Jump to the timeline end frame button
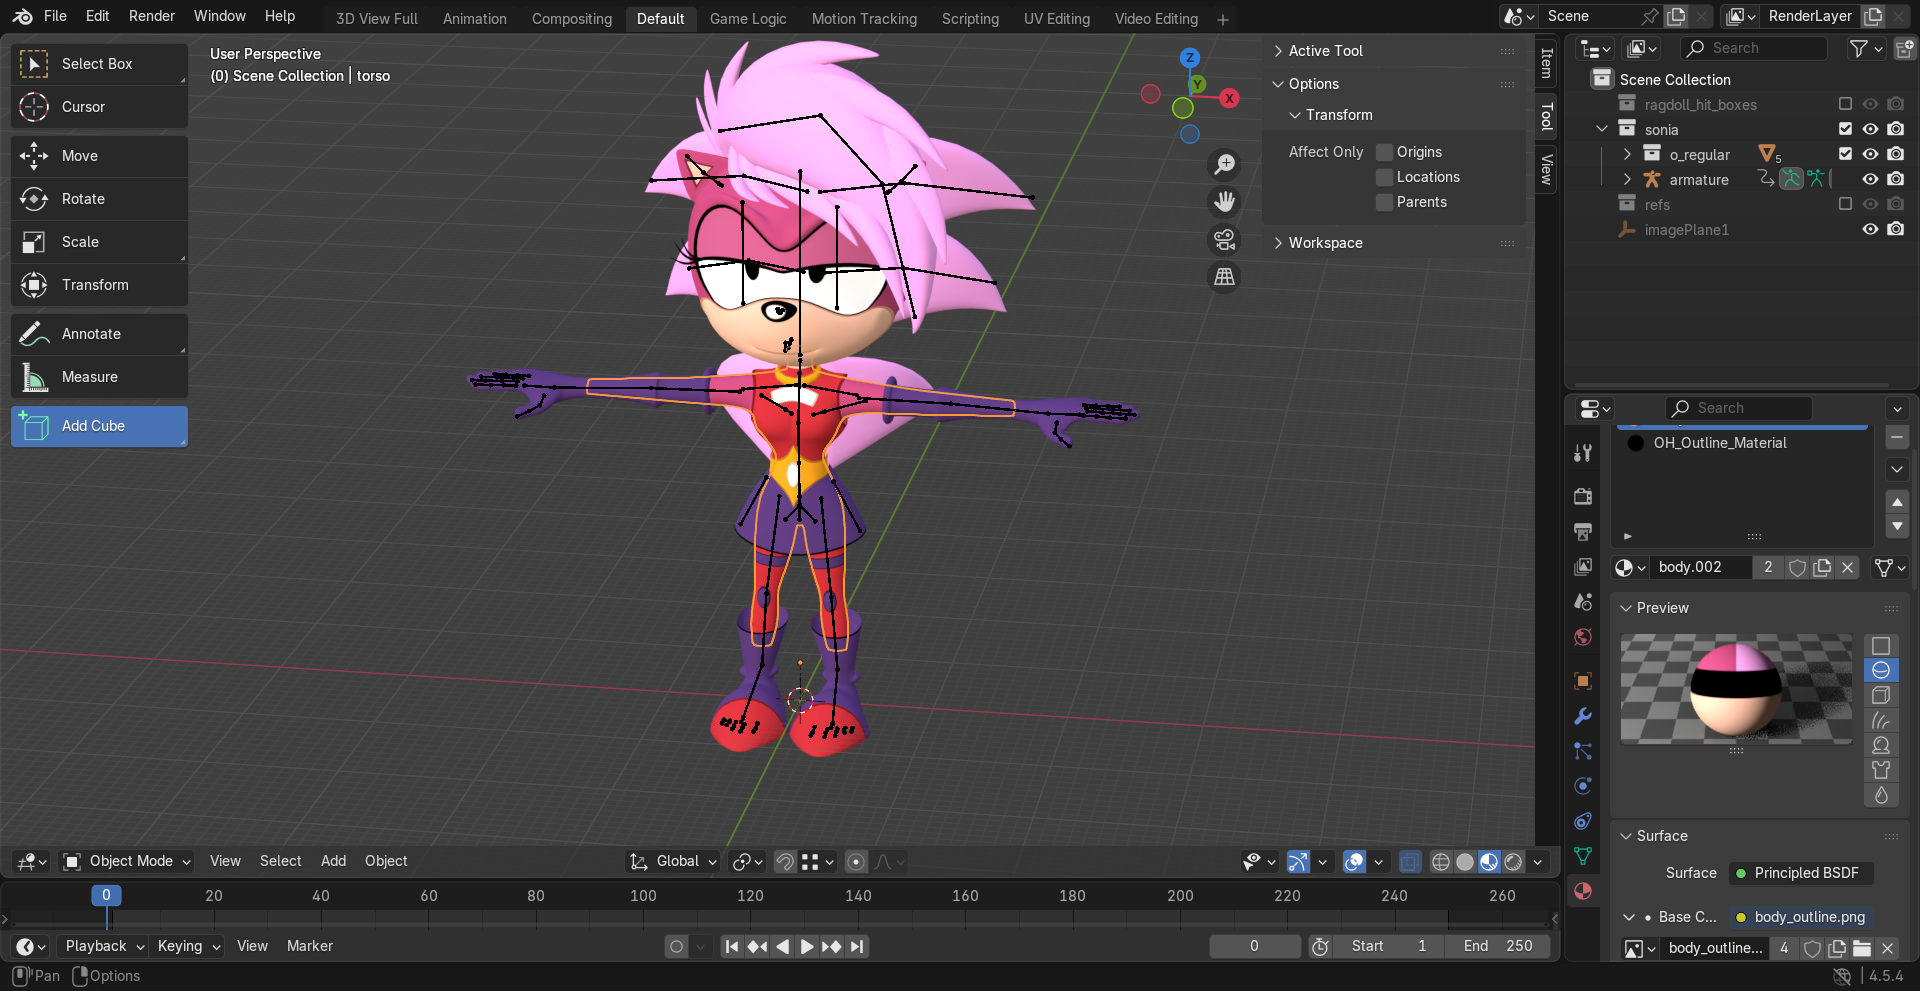 857,946
